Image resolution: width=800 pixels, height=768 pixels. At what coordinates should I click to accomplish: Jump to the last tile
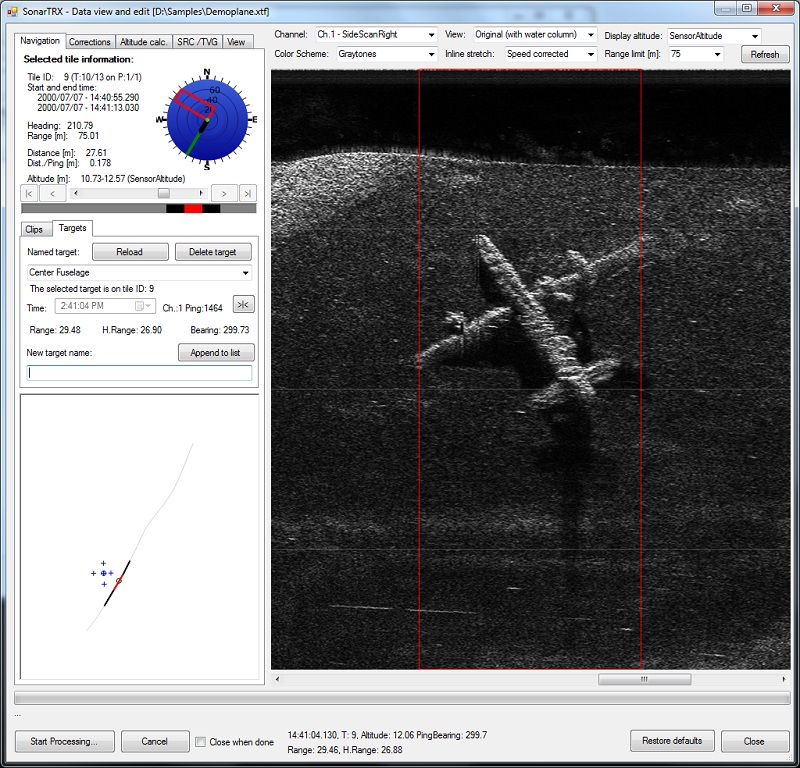pyautogui.click(x=247, y=193)
